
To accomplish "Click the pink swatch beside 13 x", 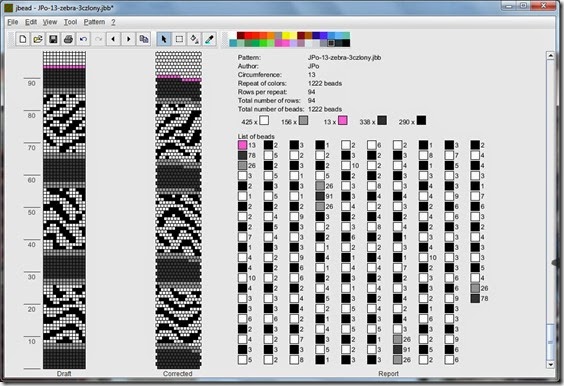I will [x=343, y=121].
